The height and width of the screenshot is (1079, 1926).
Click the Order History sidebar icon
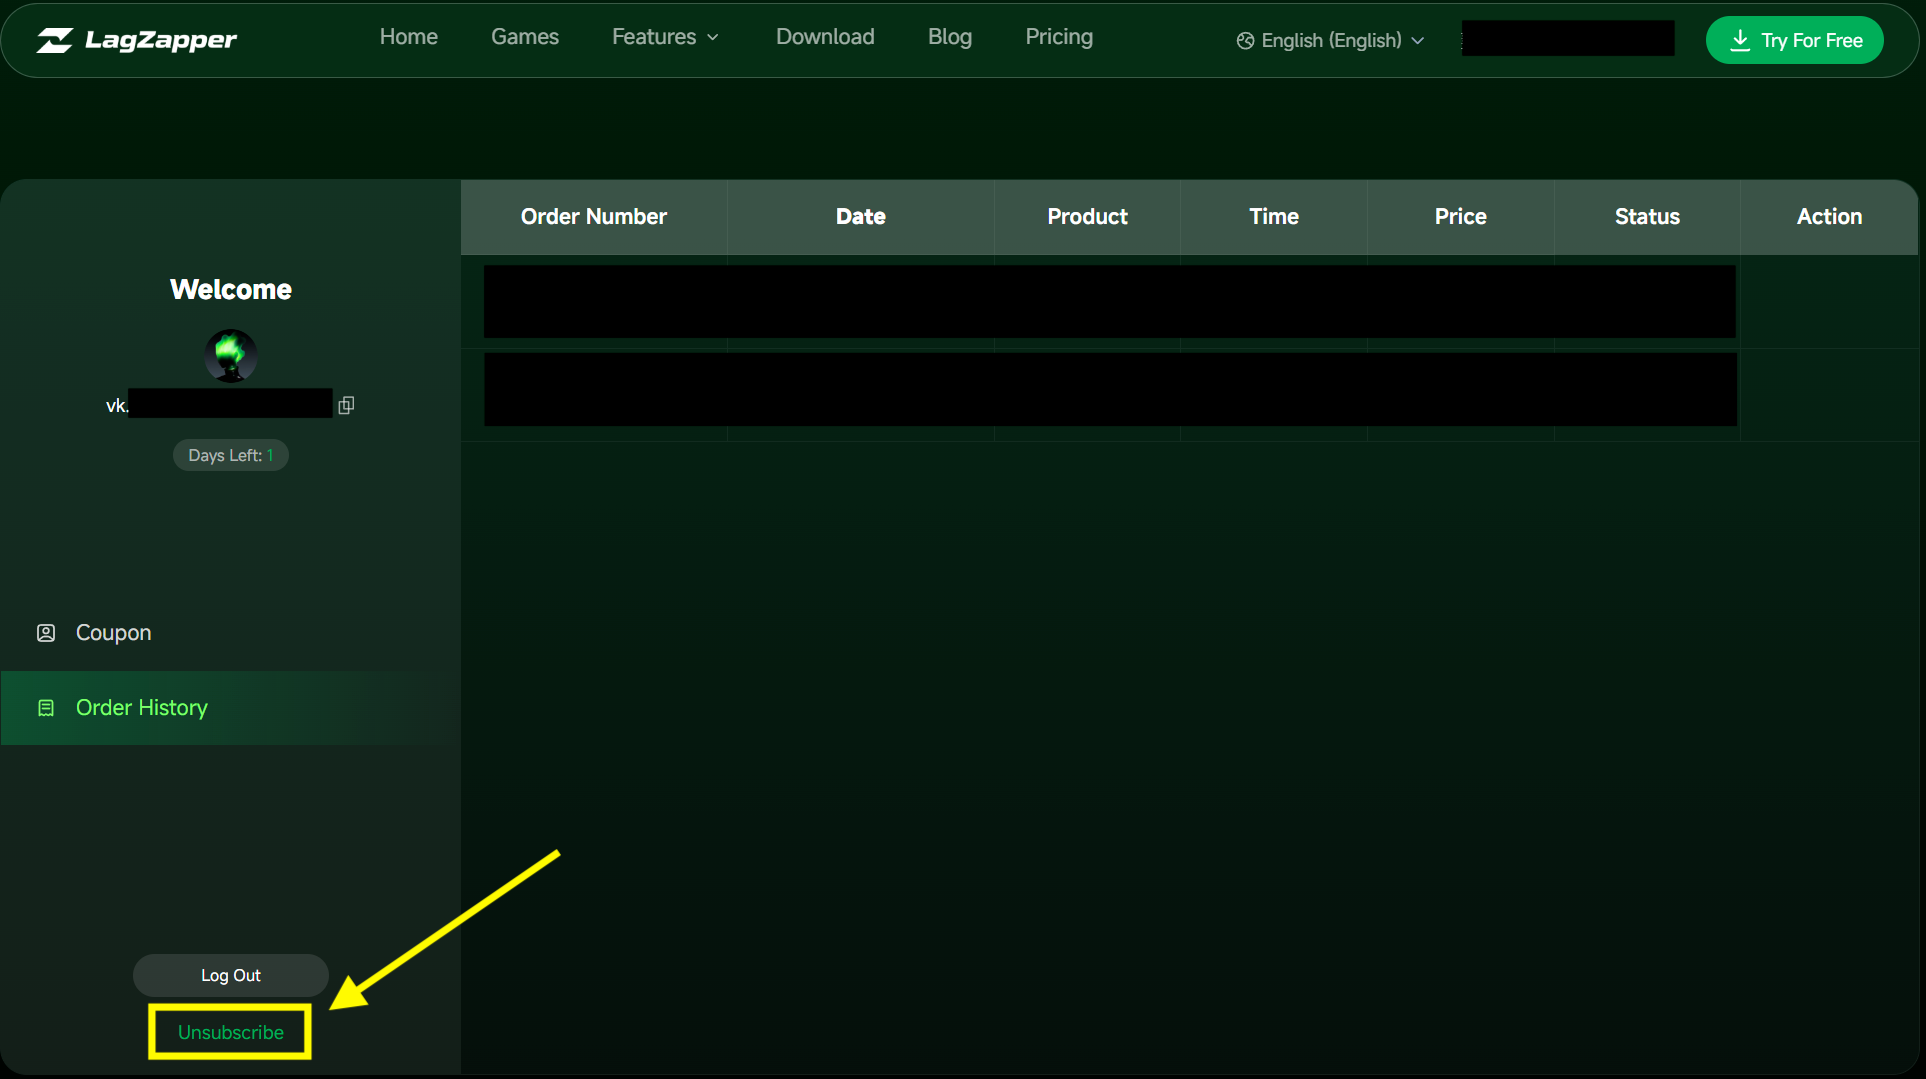click(x=46, y=708)
